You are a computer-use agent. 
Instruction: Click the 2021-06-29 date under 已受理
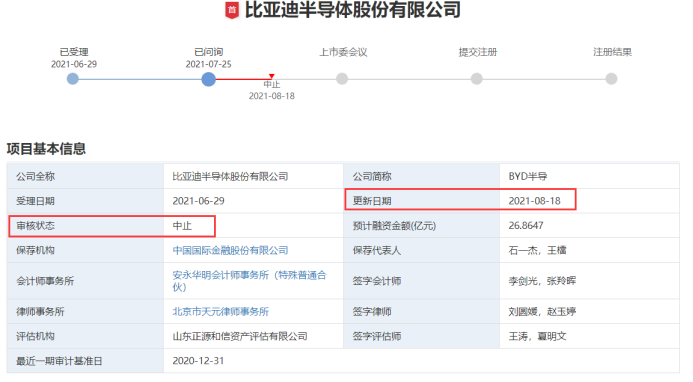(x=74, y=64)
